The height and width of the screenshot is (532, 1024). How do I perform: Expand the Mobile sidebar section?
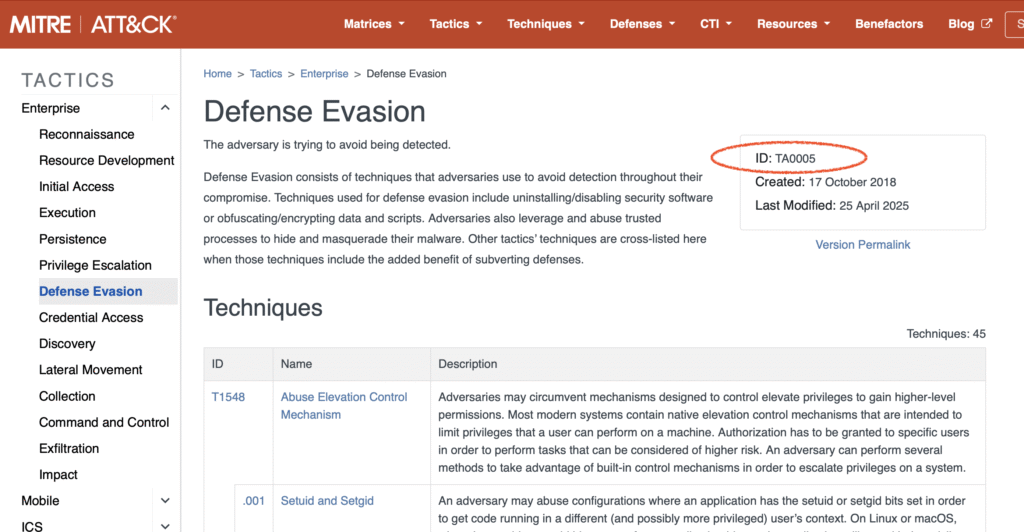pos(165,500)
